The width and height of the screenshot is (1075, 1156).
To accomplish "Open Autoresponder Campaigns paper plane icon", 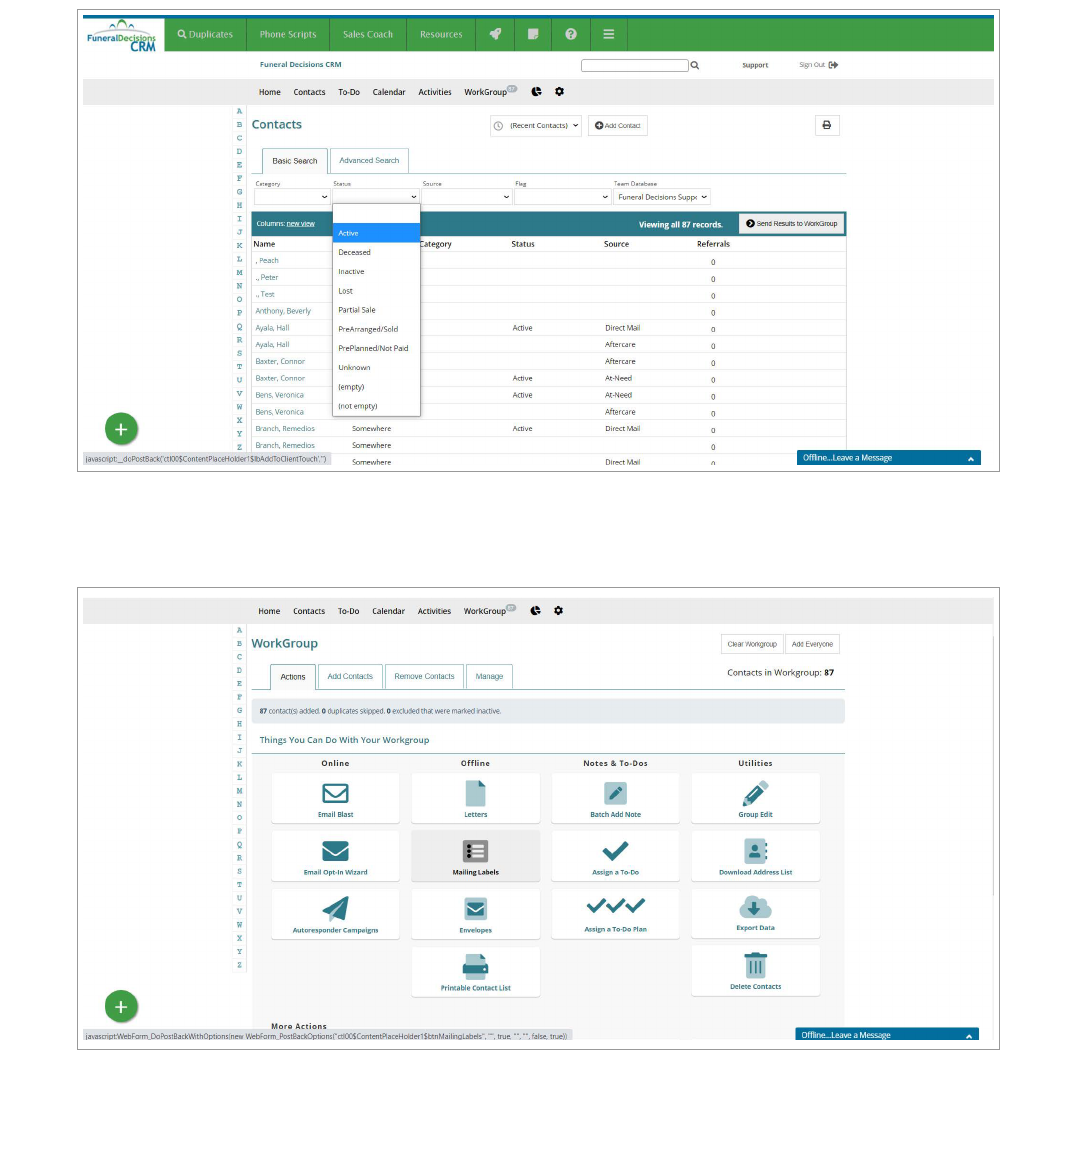I will 335,909.
